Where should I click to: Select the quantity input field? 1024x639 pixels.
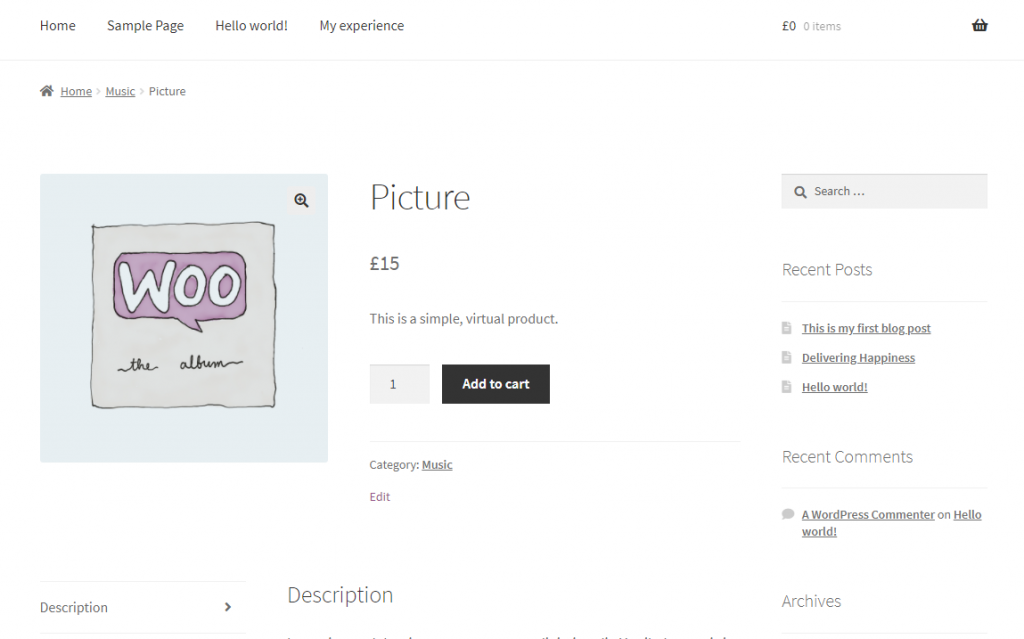[x=400, y=384]
